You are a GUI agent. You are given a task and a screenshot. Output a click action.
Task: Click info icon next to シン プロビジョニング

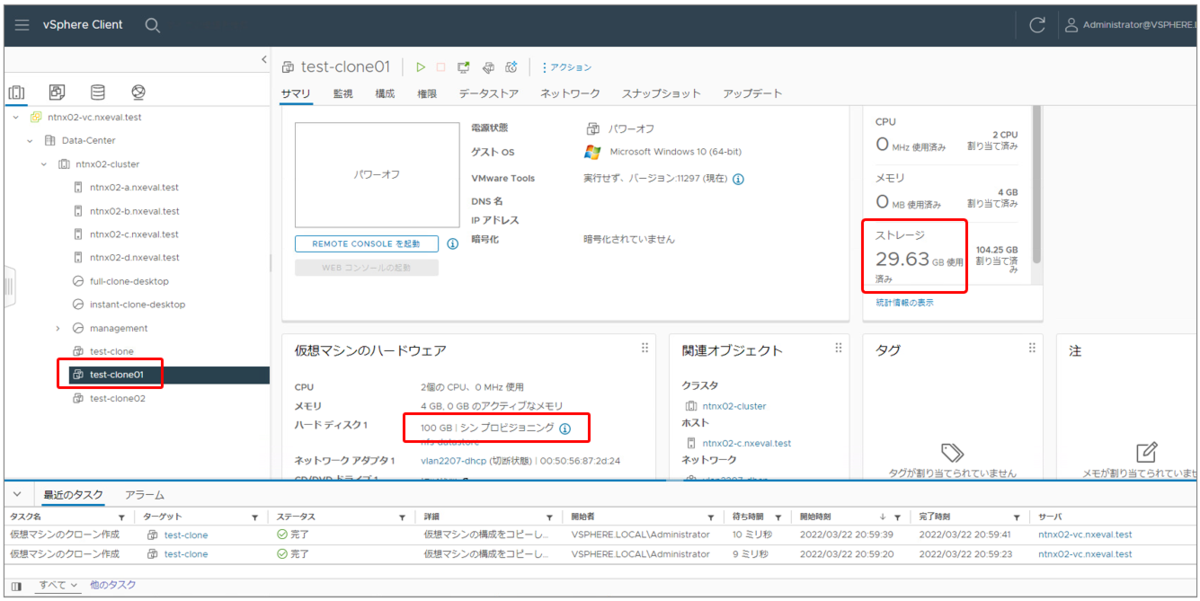click(565, 428)
